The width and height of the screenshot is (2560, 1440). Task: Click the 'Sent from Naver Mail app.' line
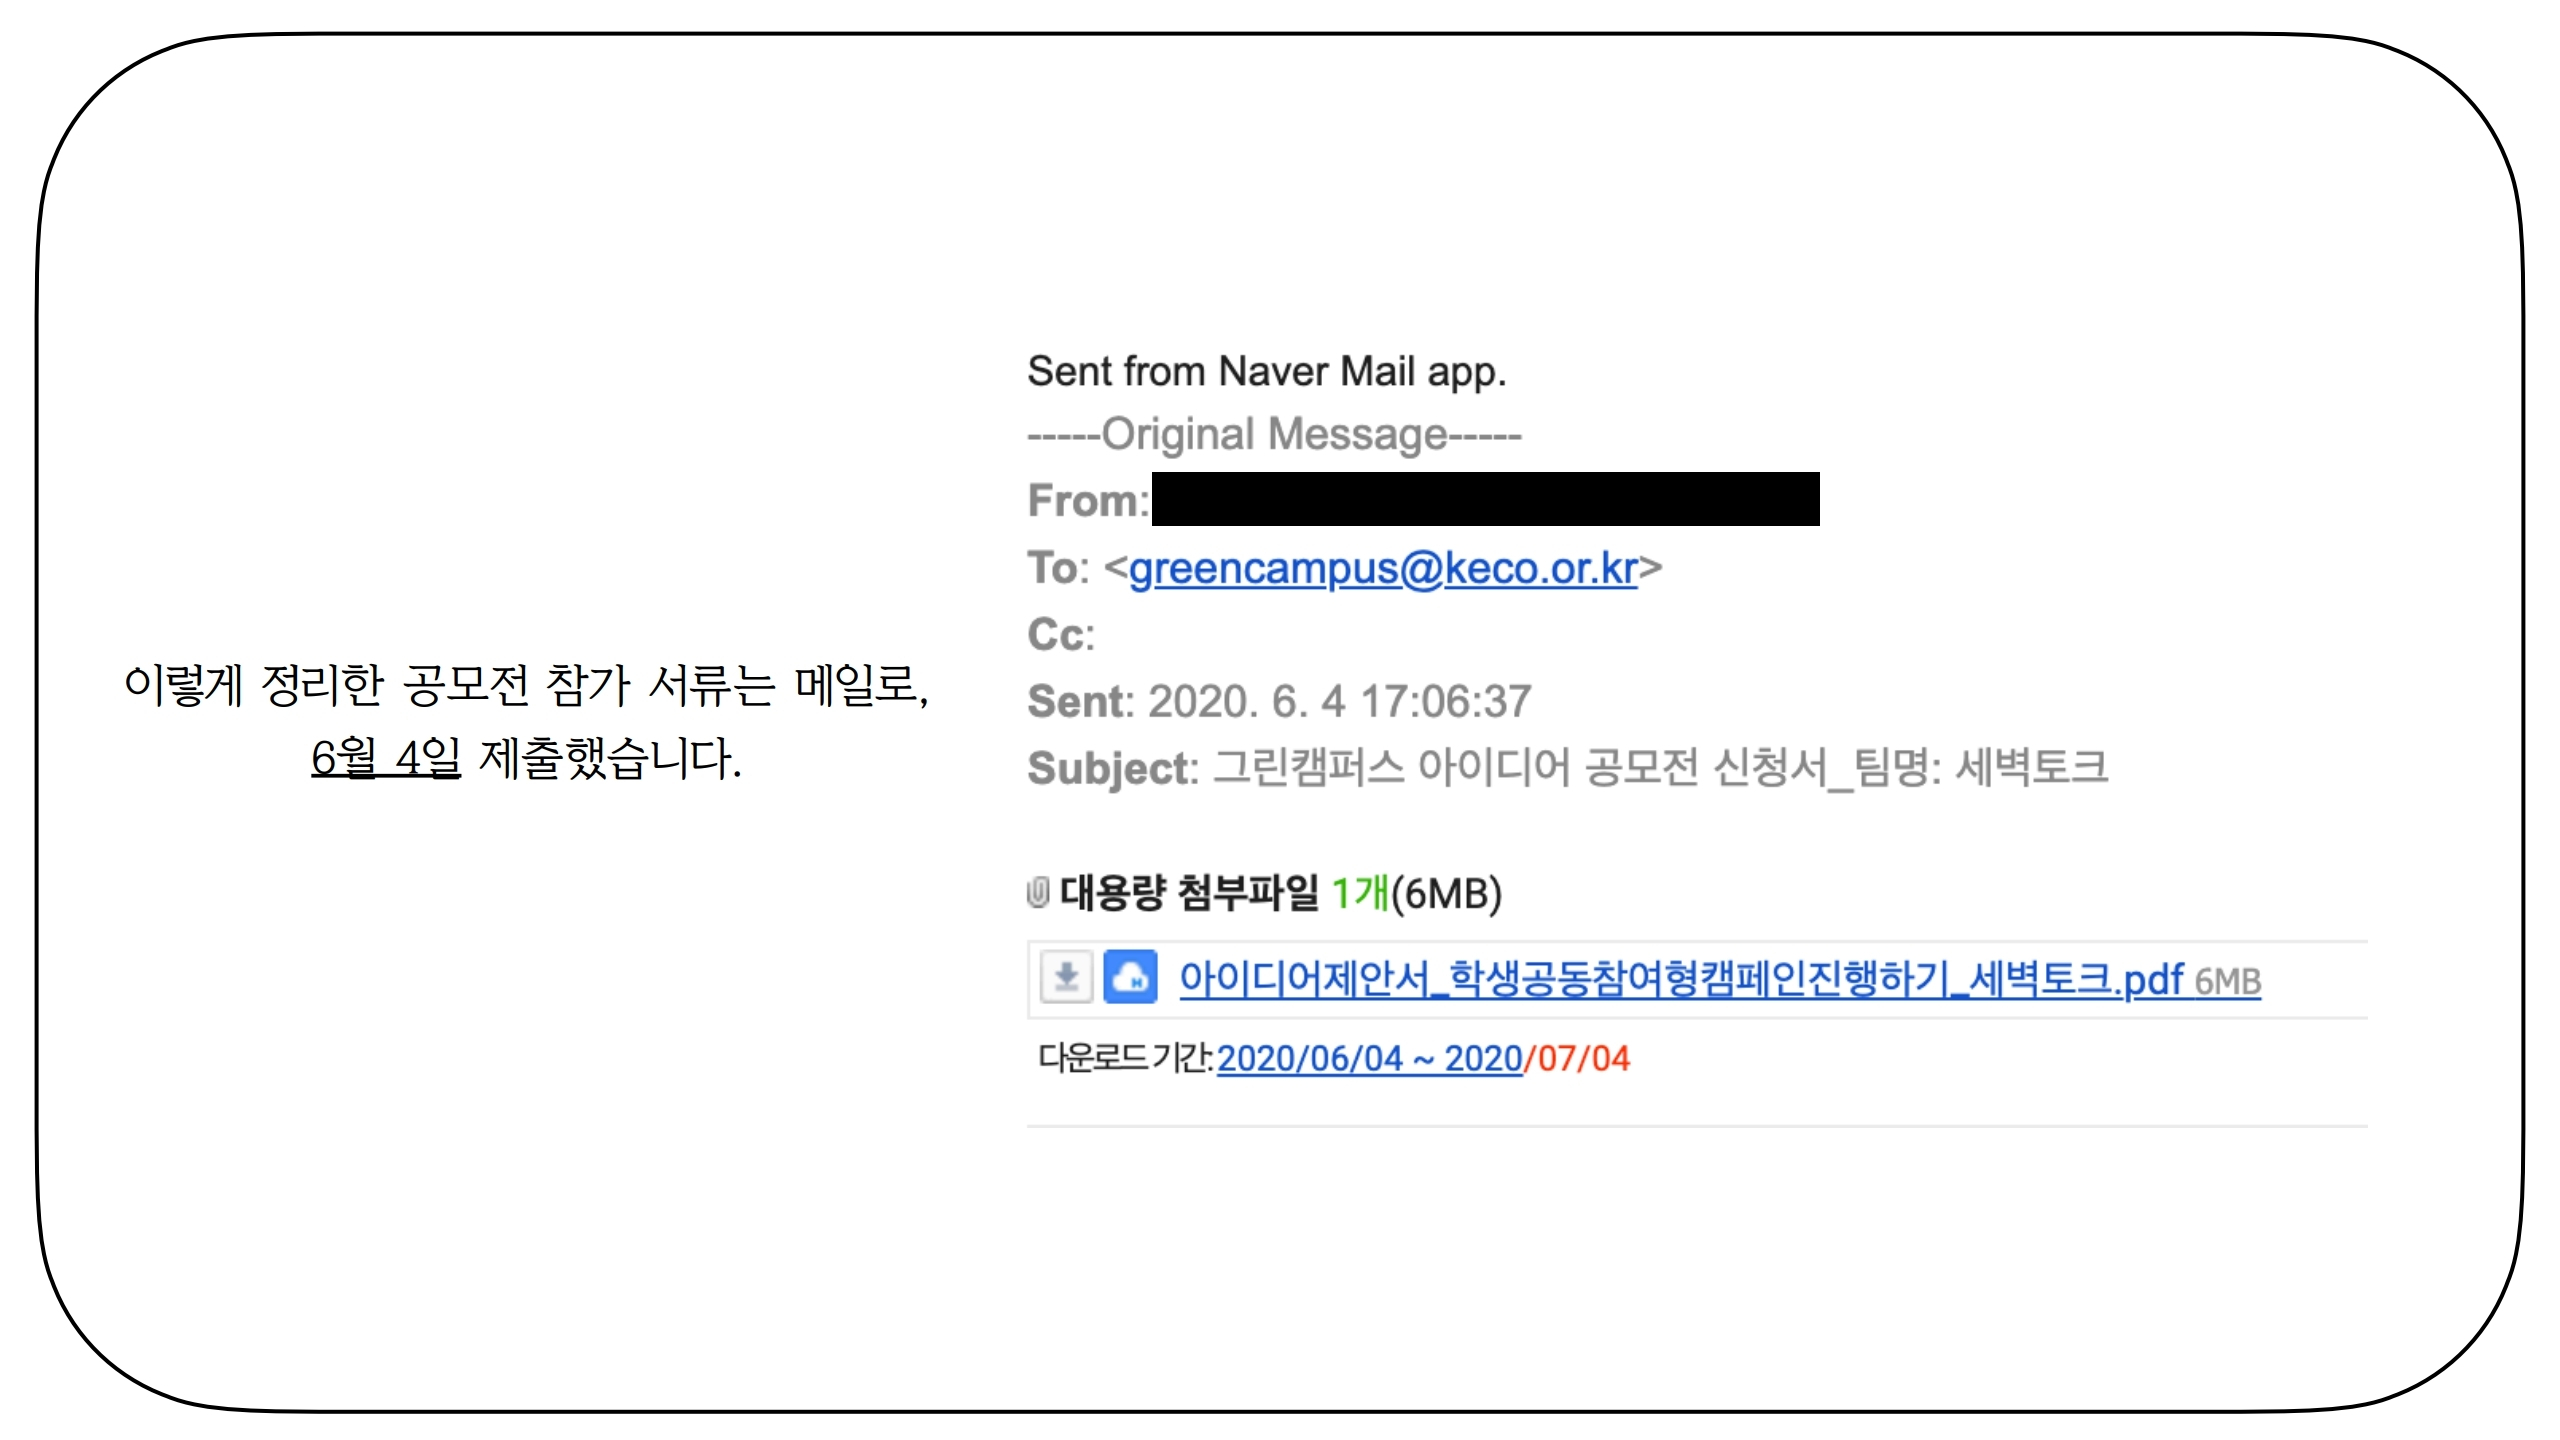click(1267, 371)
